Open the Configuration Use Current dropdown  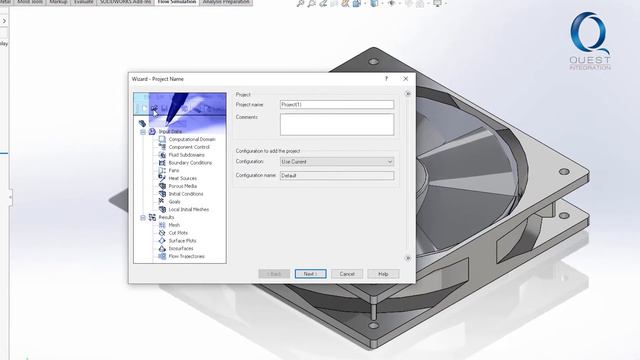click(x=337, y=162)
